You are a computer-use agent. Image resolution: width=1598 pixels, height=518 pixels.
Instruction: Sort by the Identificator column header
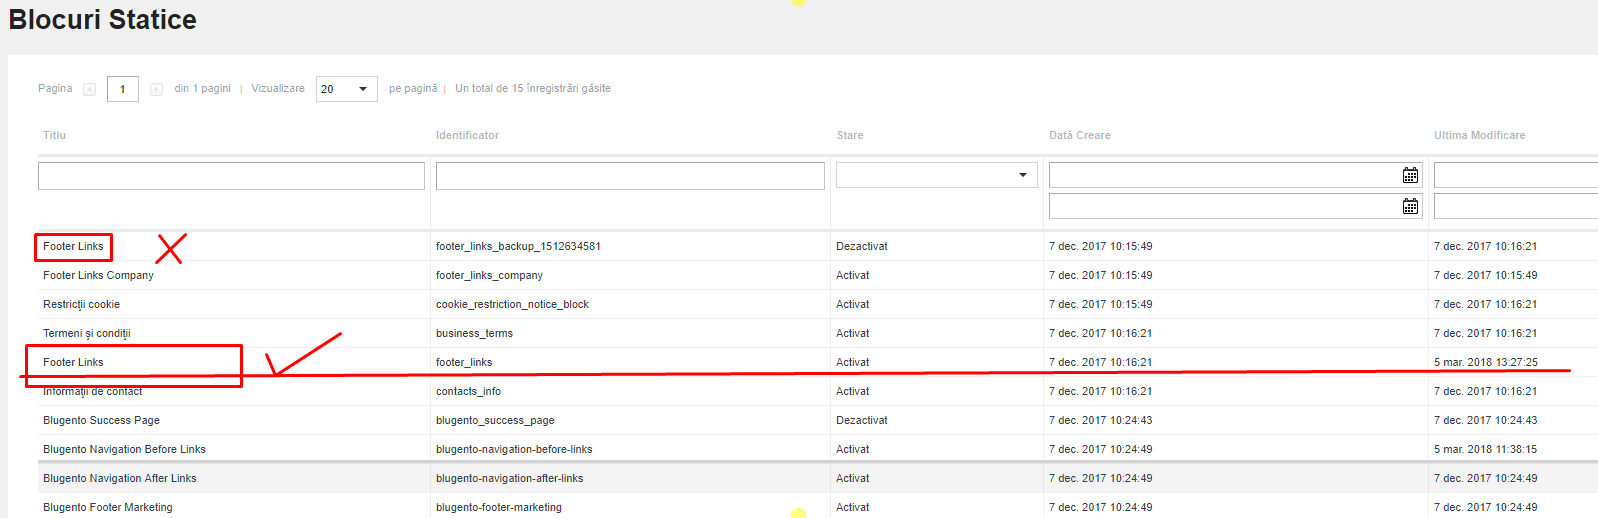467,135
